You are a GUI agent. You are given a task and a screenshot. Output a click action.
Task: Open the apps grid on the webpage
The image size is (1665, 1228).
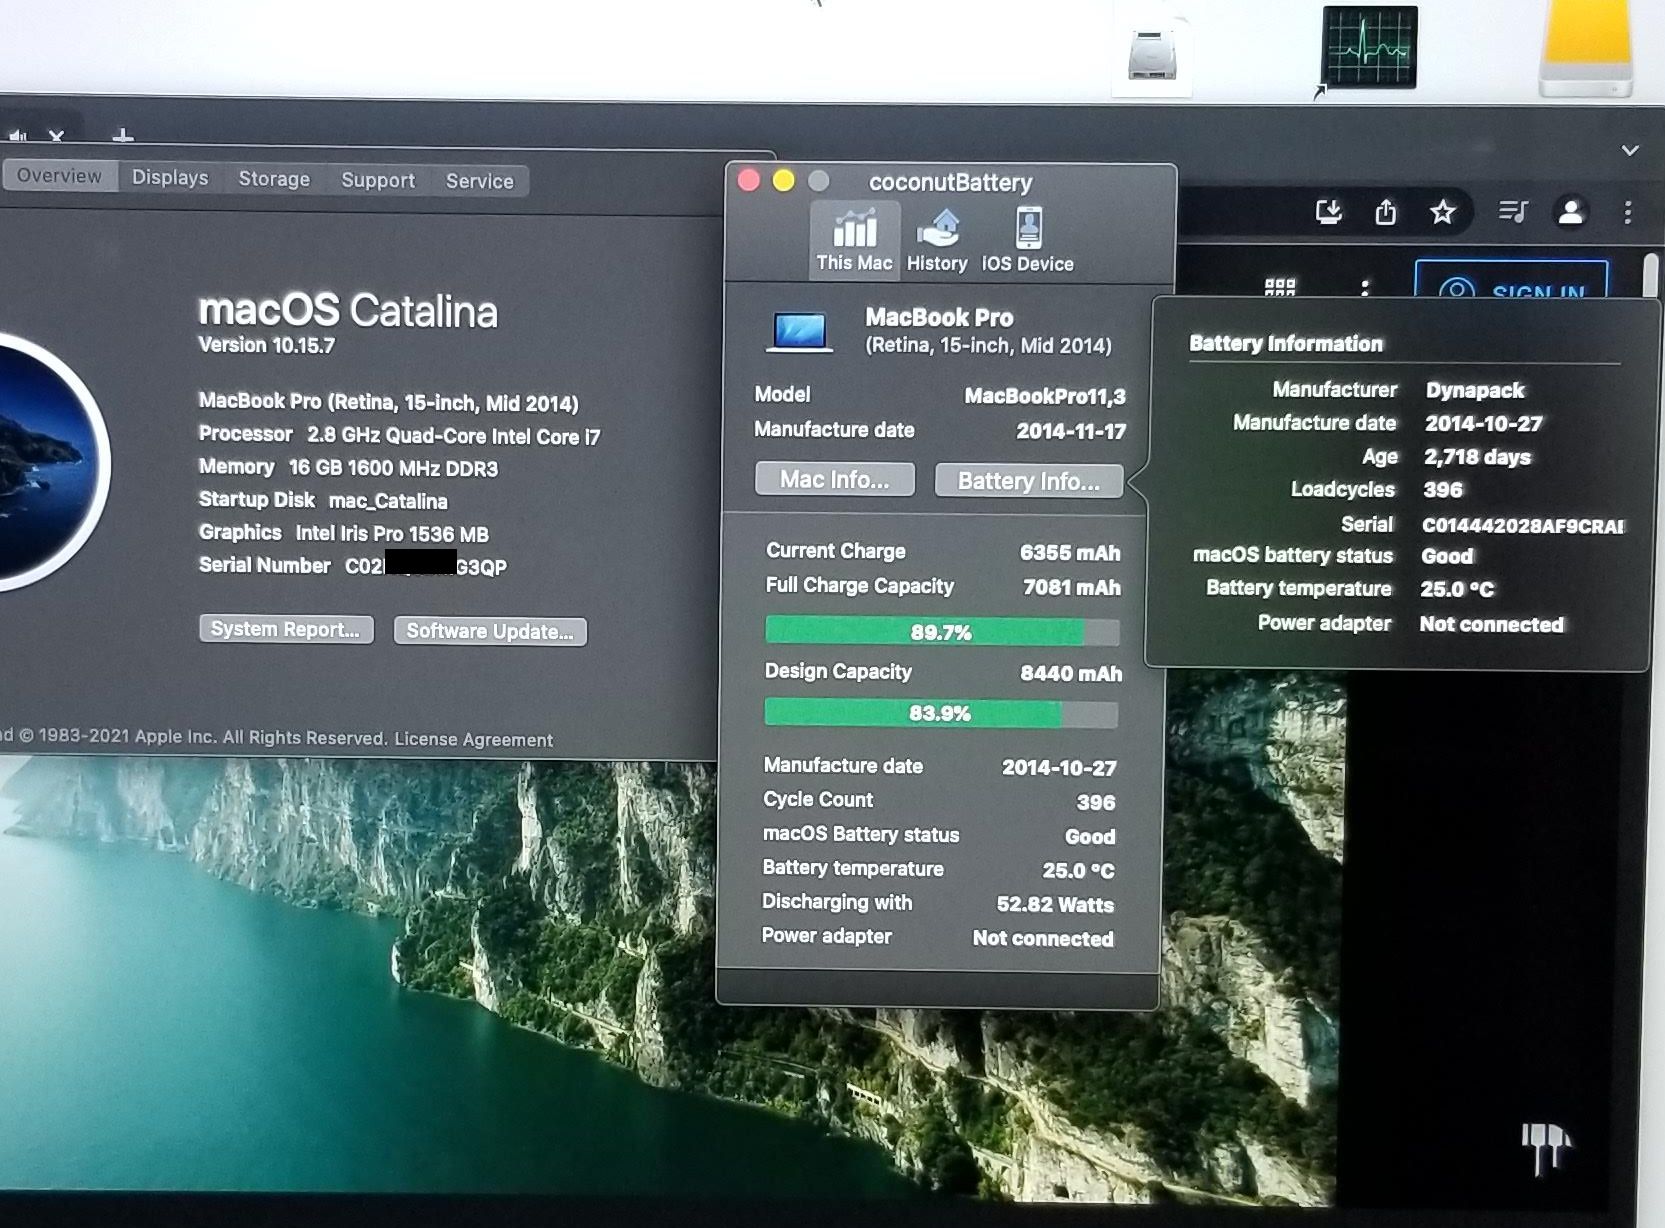coord(1280,288)
